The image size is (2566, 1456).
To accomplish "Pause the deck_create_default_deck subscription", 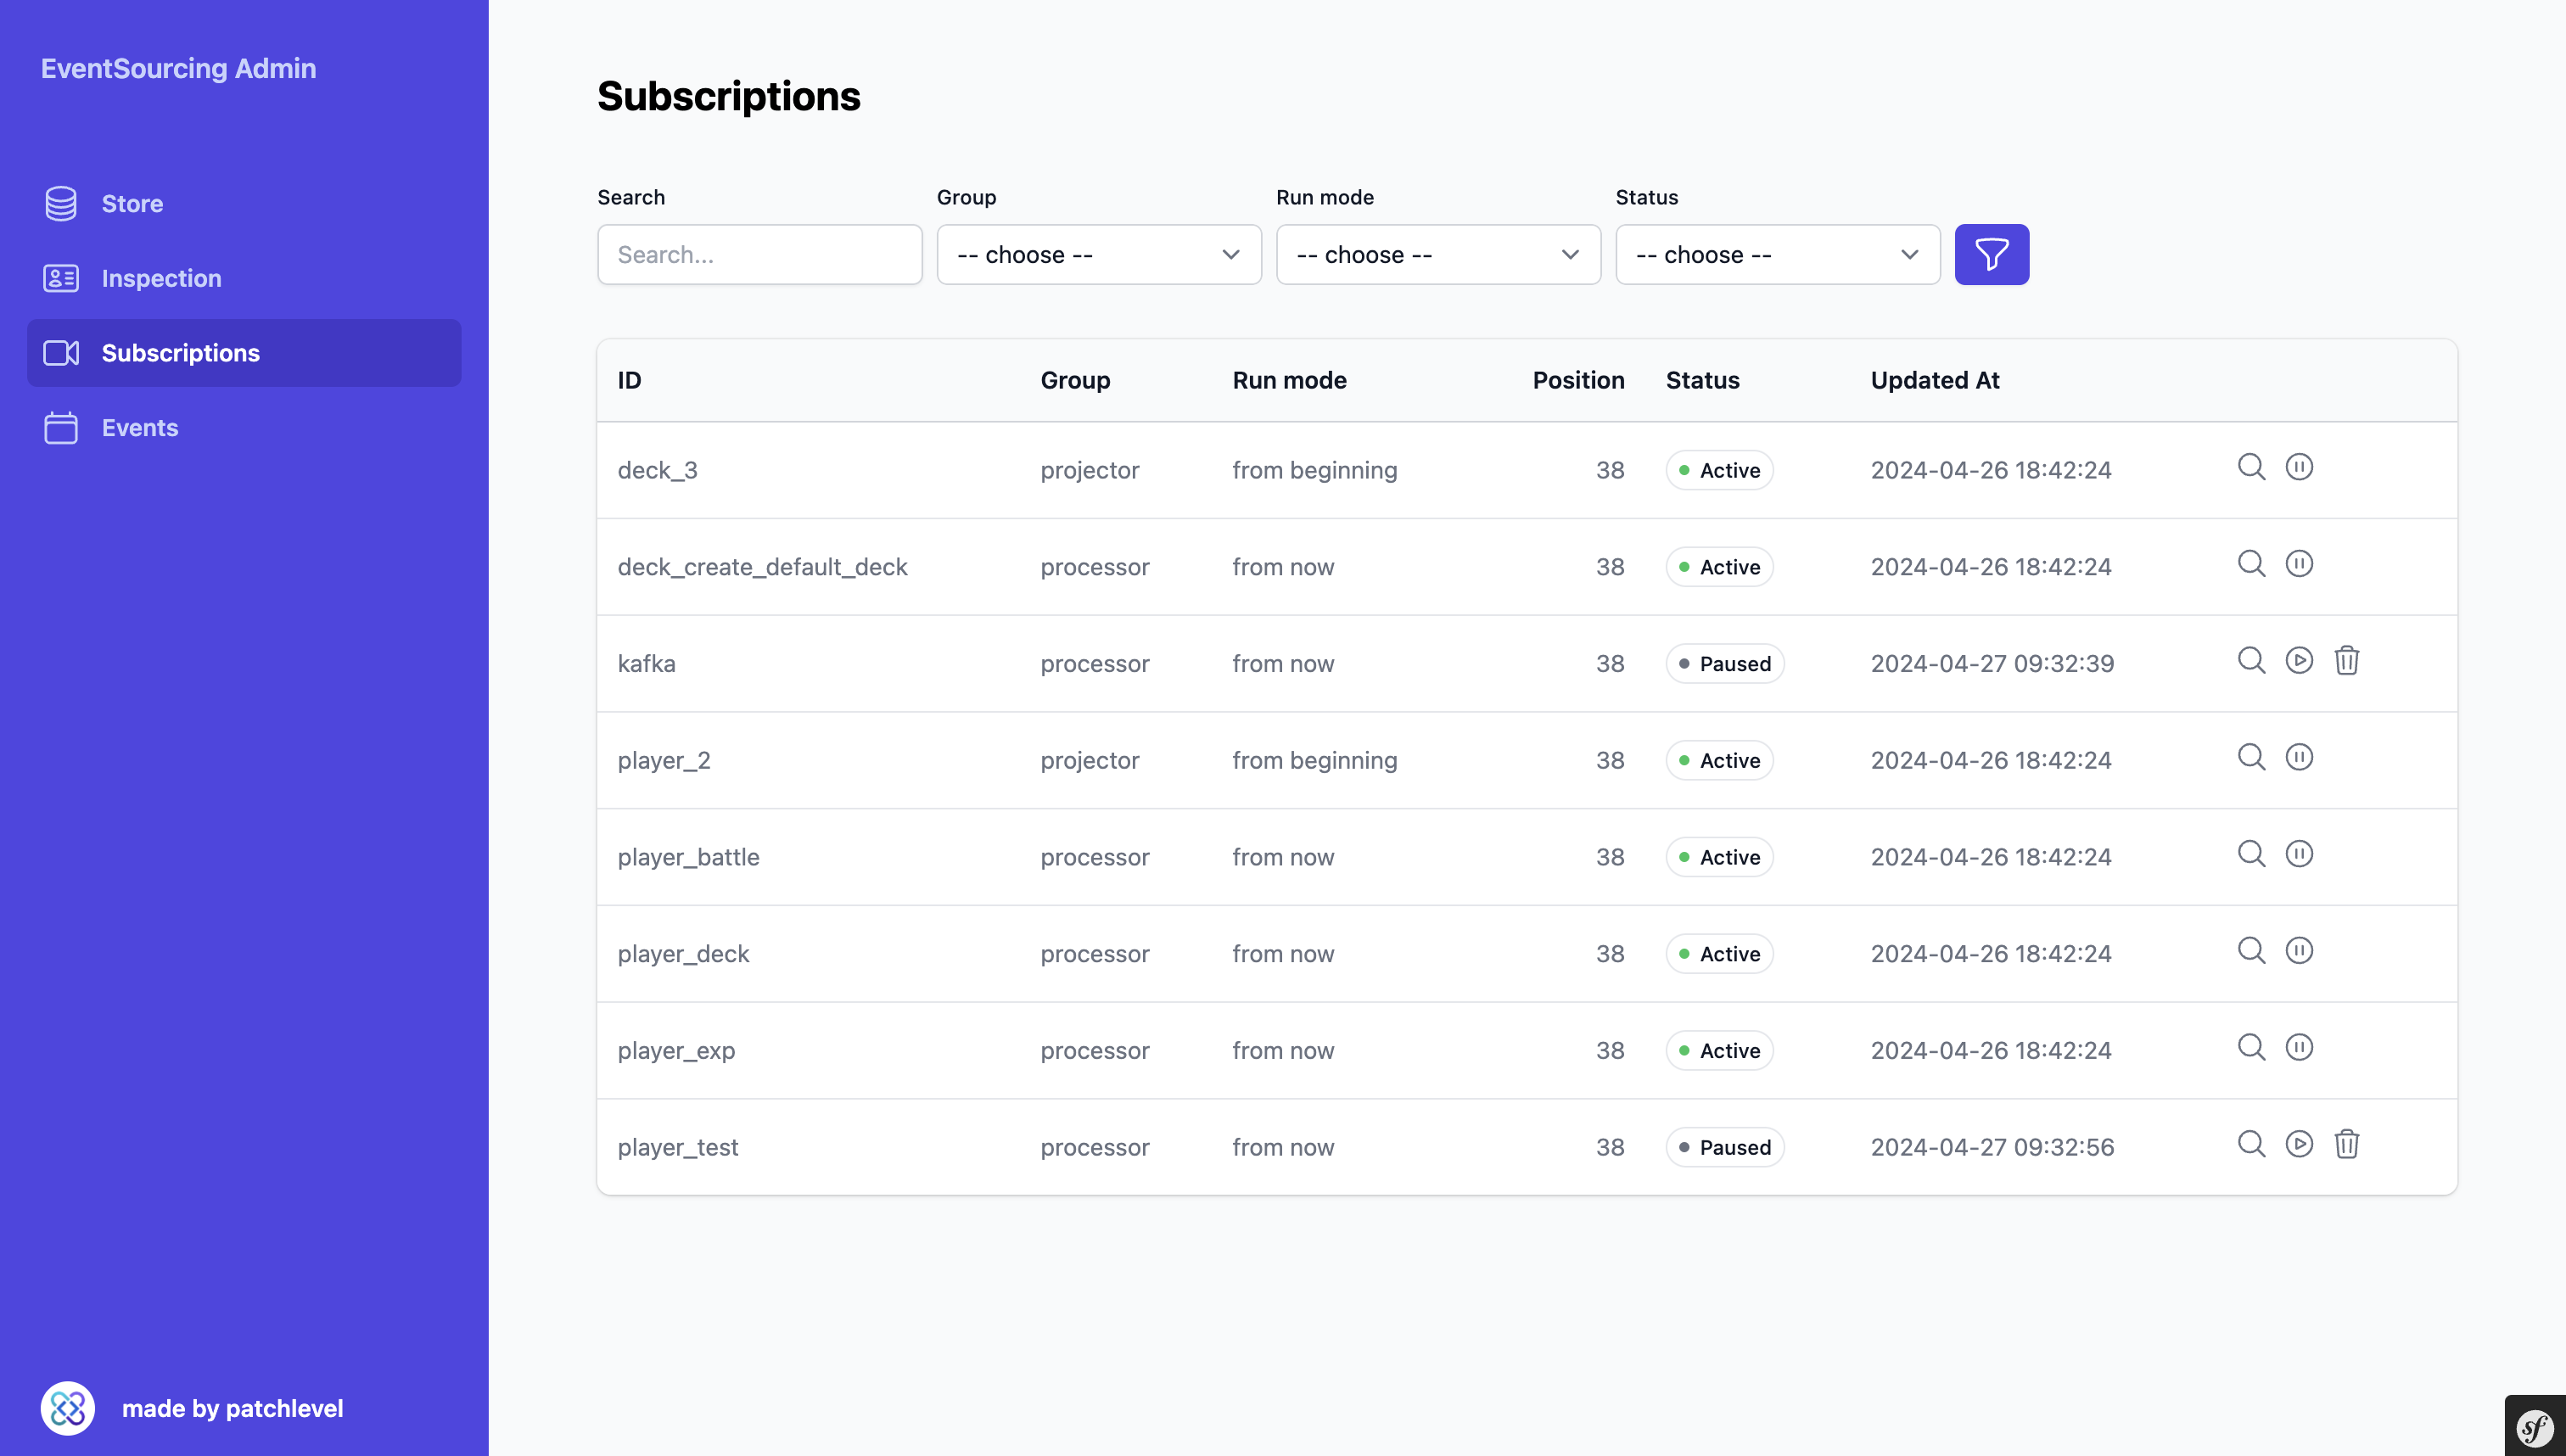I will [2299, 564].
